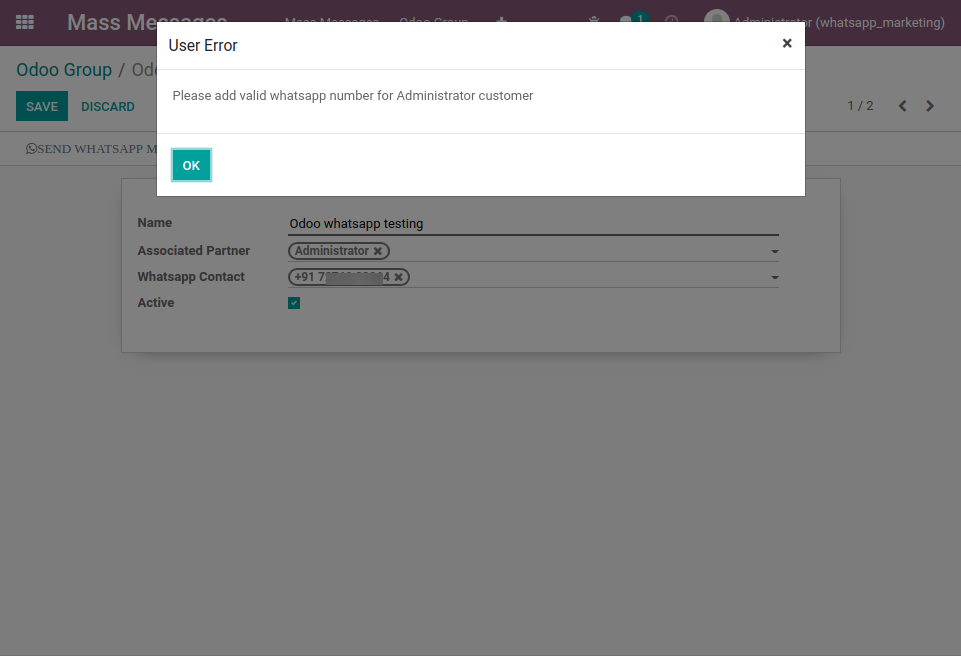Click the Name input field

pos(533,224)
